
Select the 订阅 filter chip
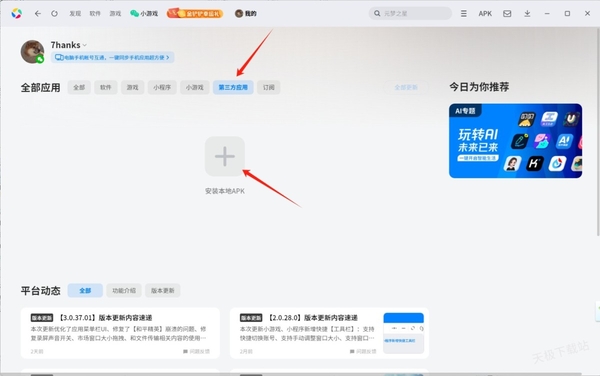269,87
